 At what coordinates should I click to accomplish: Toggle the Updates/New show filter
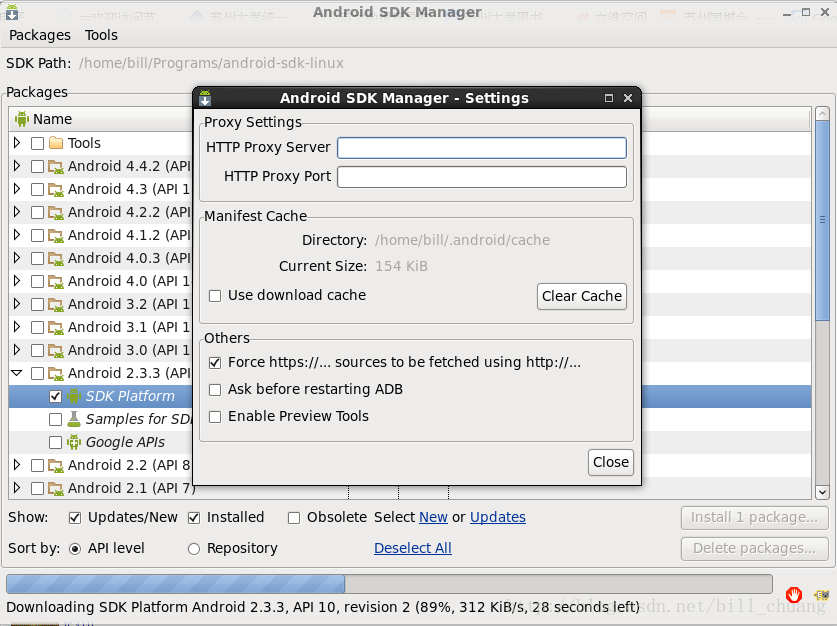pyautogui.click(x=75, y=518)
